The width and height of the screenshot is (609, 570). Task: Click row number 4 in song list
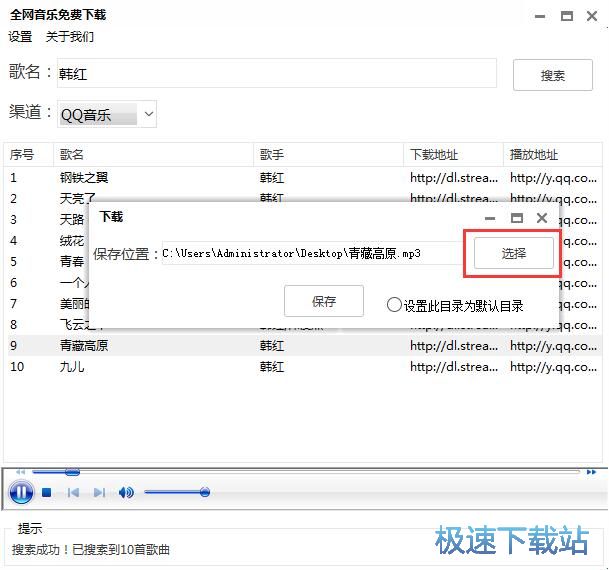click(14, 241)
